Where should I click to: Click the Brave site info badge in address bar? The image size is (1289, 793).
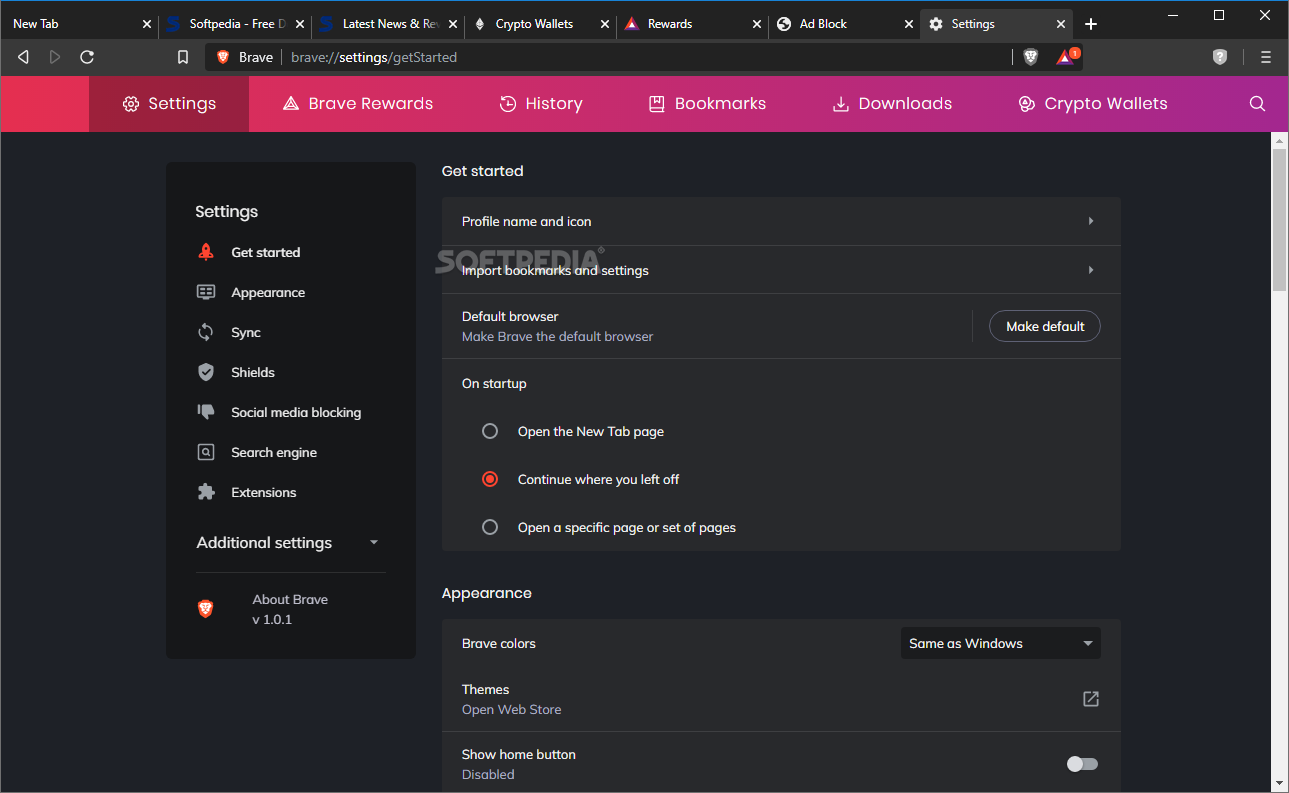click(x=245, y=57)
